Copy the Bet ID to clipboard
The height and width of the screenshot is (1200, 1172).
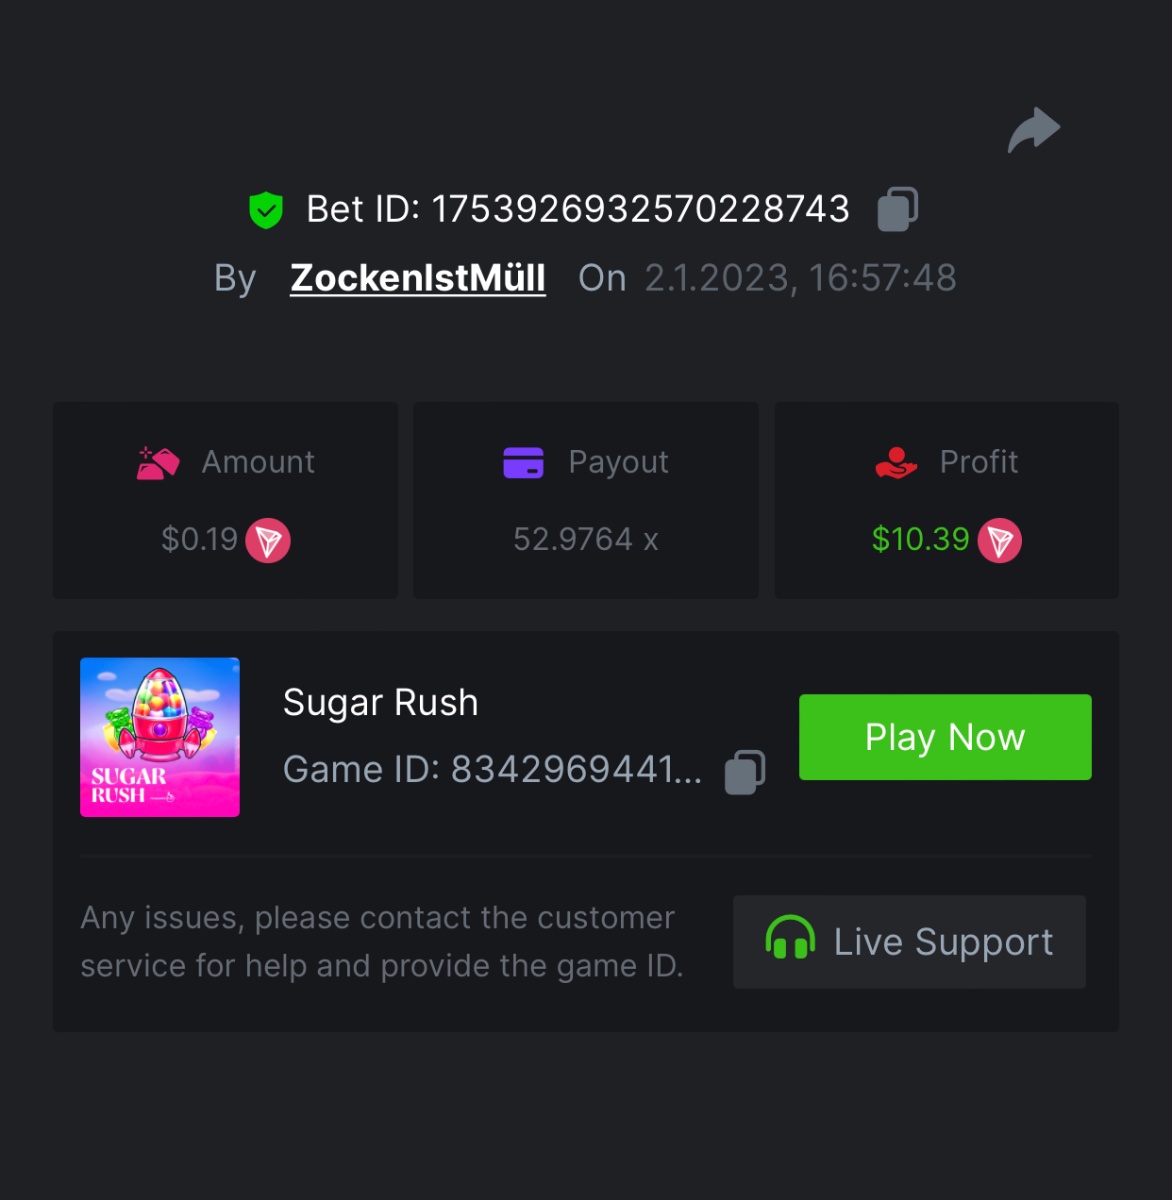tap(897, 209)
